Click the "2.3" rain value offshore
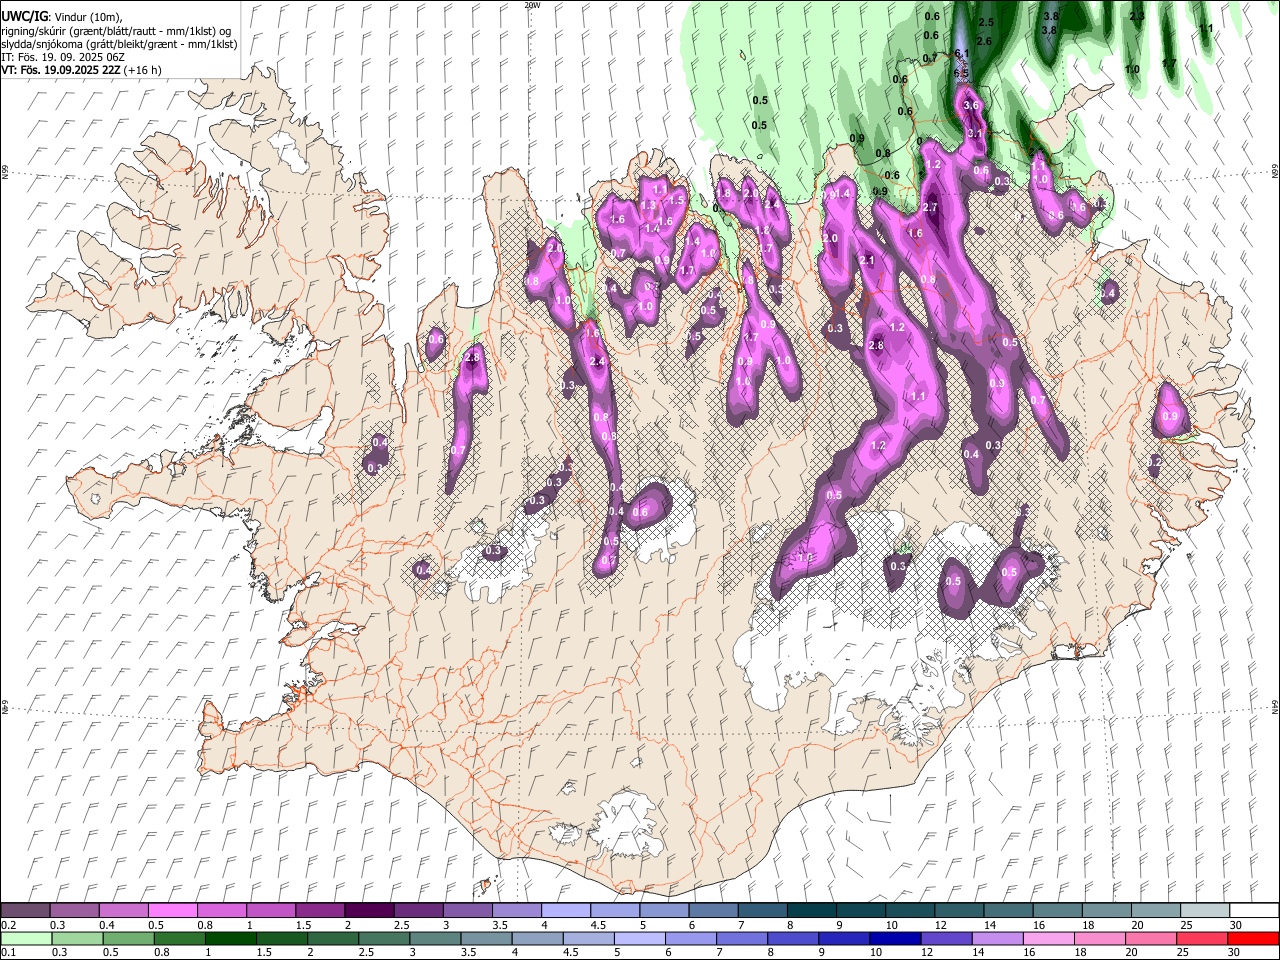Image resolution: width=1280 pixels, height=960 pixels. click(1137, 17)
